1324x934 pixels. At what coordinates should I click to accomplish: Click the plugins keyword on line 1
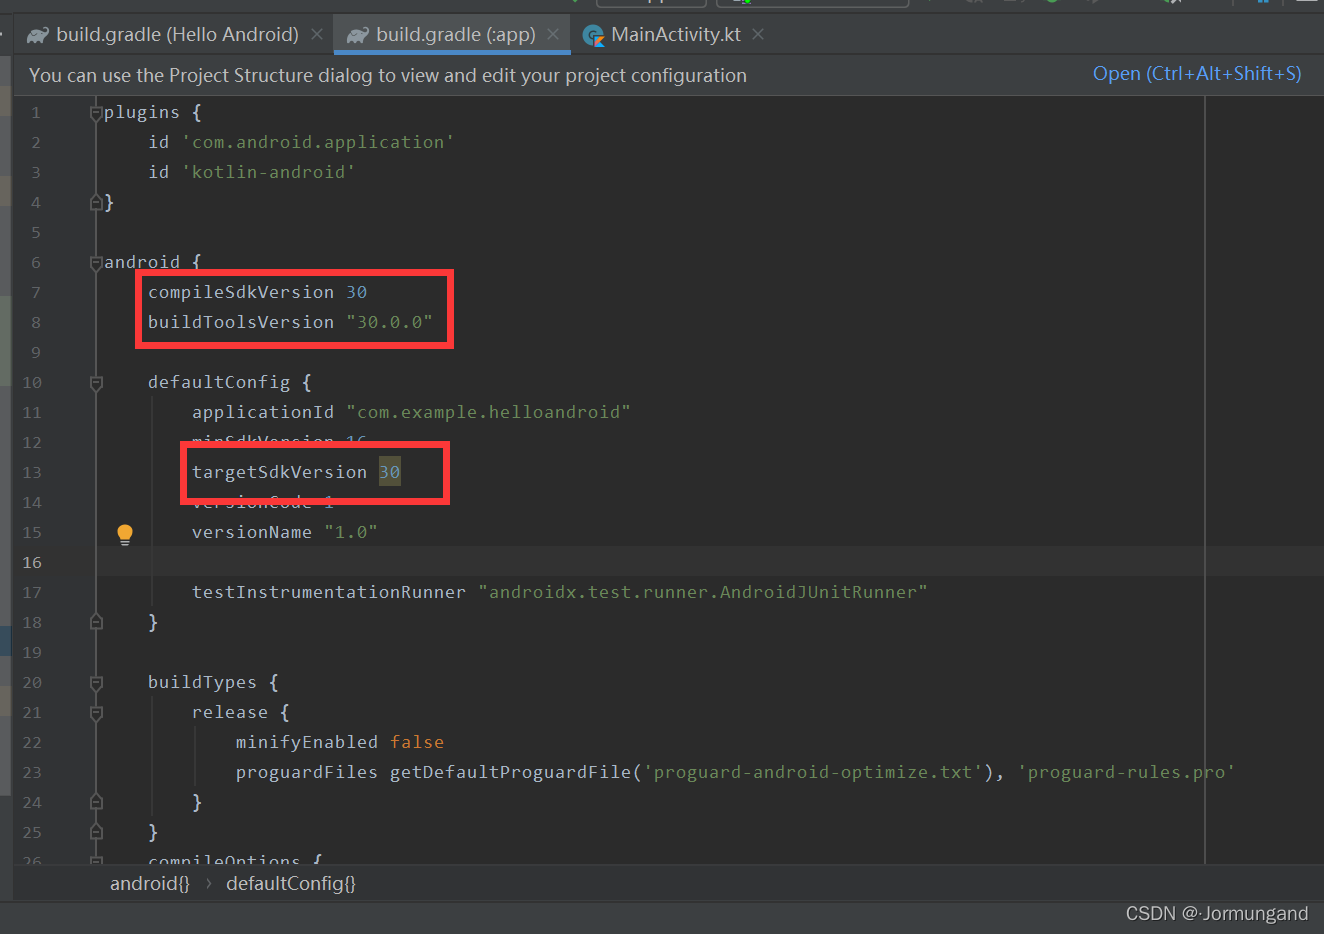point(142,112)
